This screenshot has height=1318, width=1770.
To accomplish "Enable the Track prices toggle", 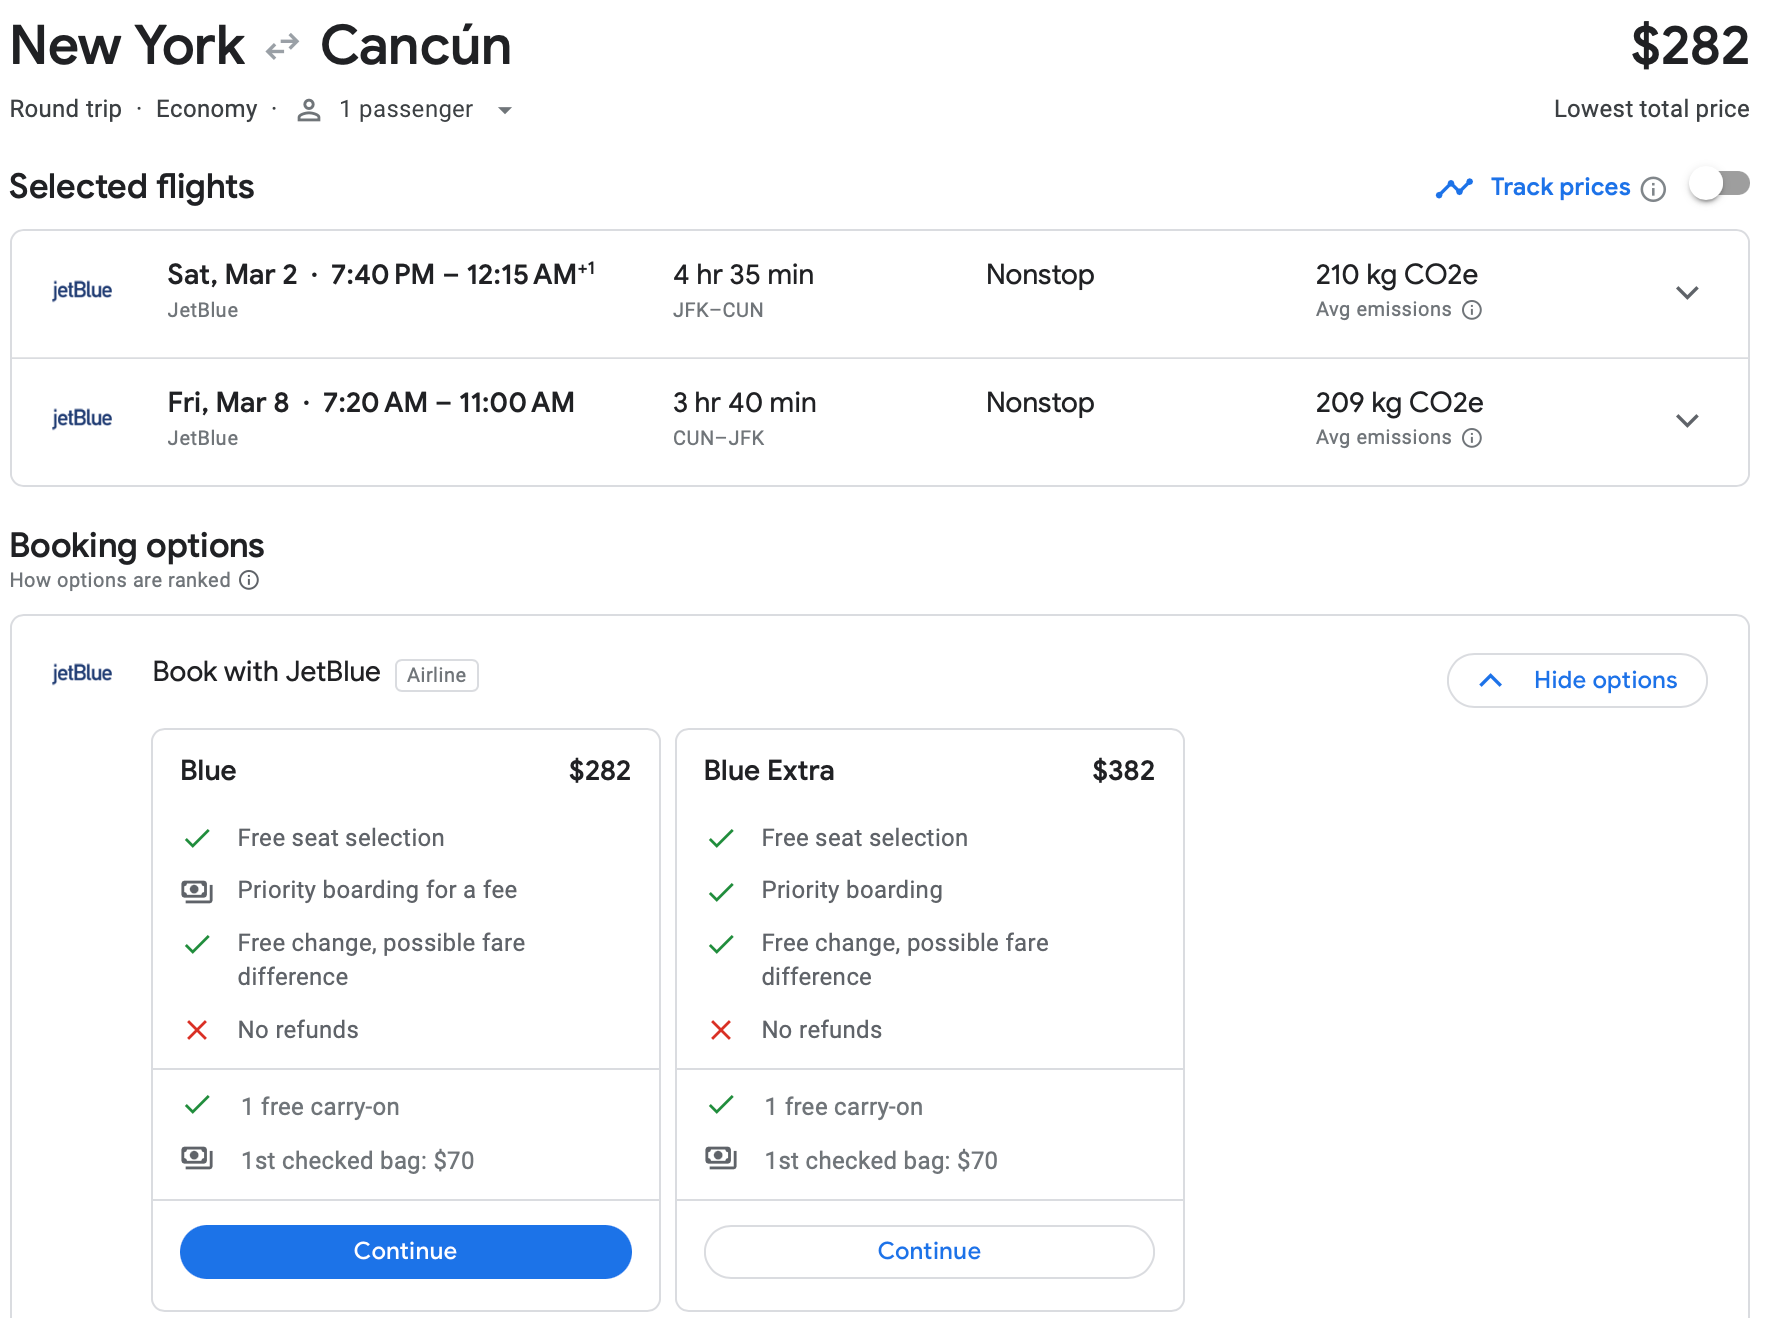I will pos(1718,185).
